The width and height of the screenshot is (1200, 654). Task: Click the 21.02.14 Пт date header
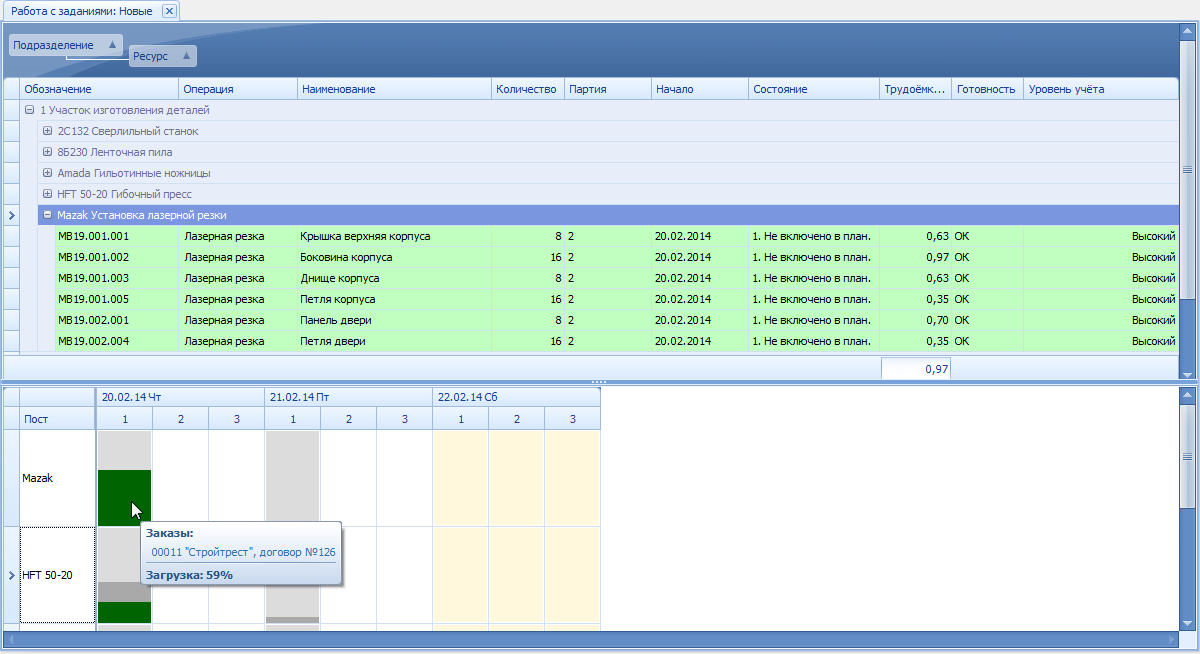pyautogui.click(x=348, y=397)
